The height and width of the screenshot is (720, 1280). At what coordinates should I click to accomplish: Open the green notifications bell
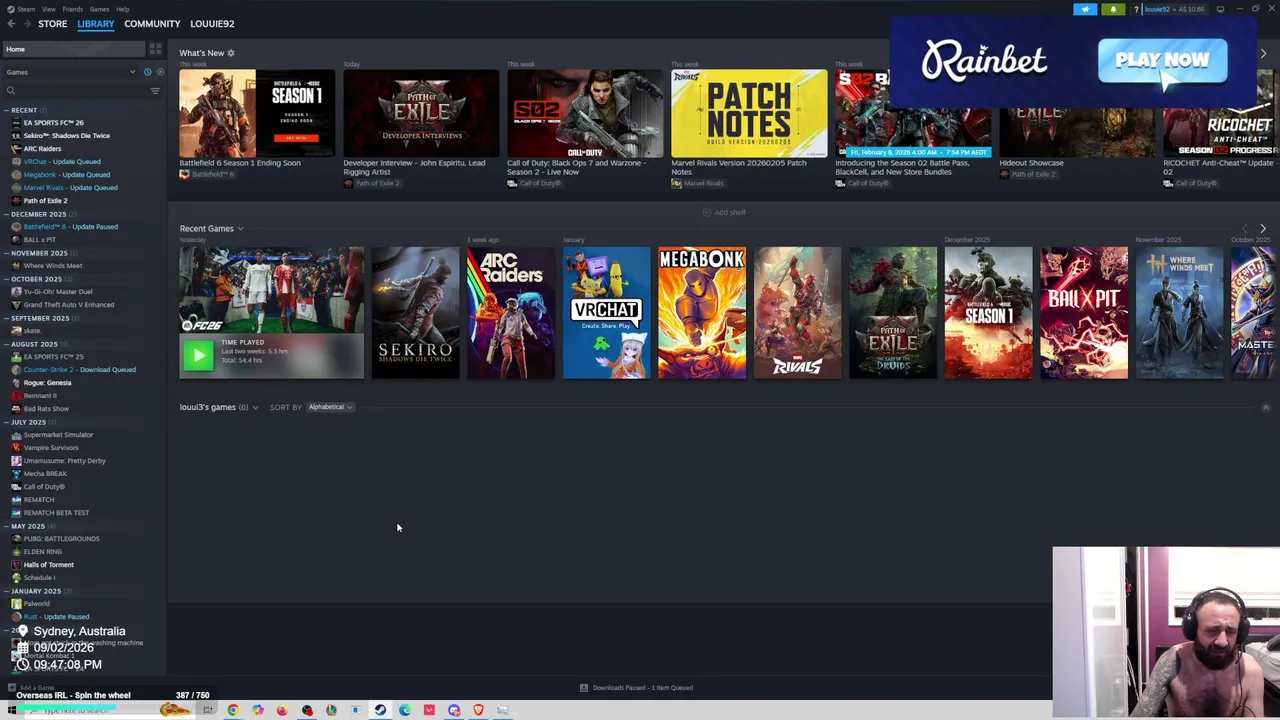pyautogui.click(x=1113, y=9)
